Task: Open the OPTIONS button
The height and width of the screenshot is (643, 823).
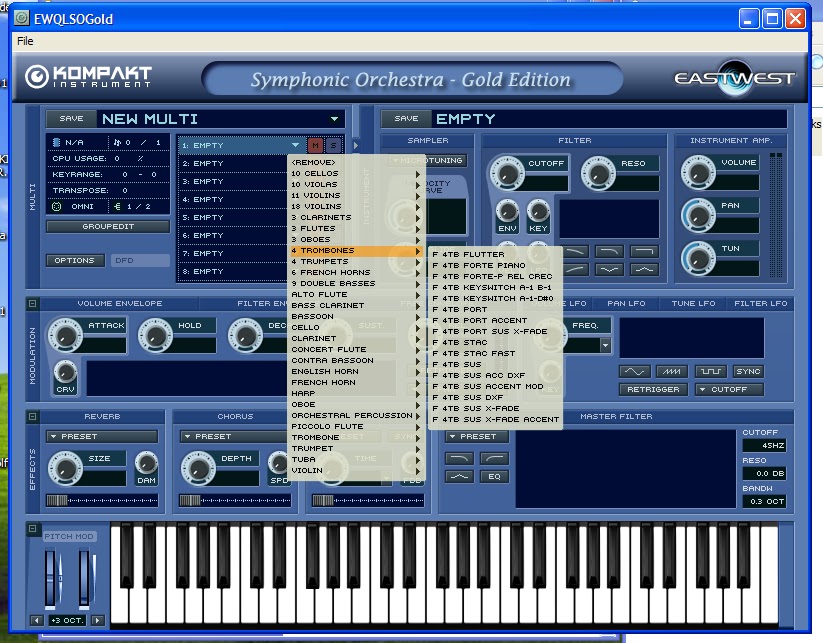Action: tap(75, 260)
